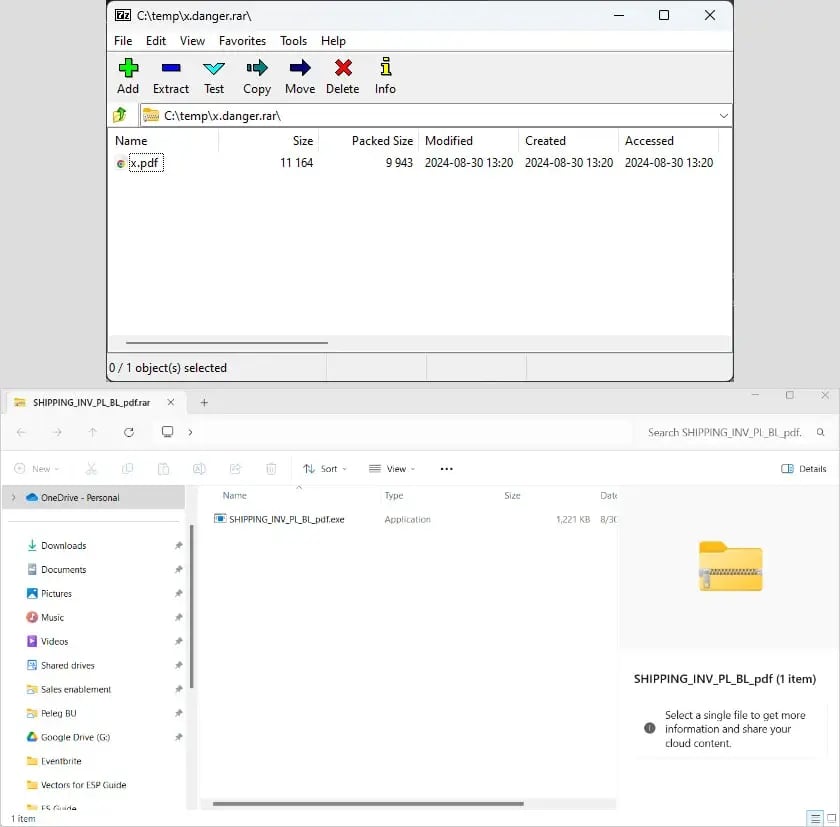Open the Tools menu in 7-Zip
The height and width of the screenshot is (827, 840).
click(293, 41)
